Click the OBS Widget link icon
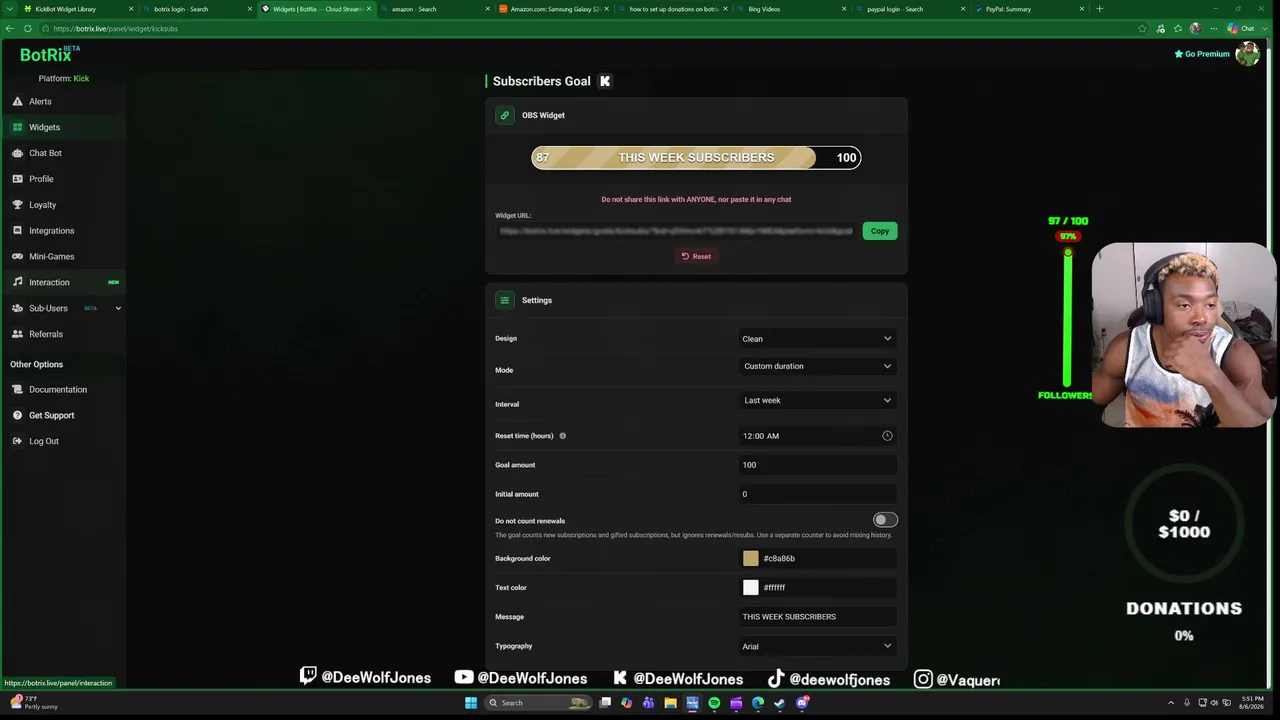The height and width of the screenshot is (720, 1280). [505, 115]
